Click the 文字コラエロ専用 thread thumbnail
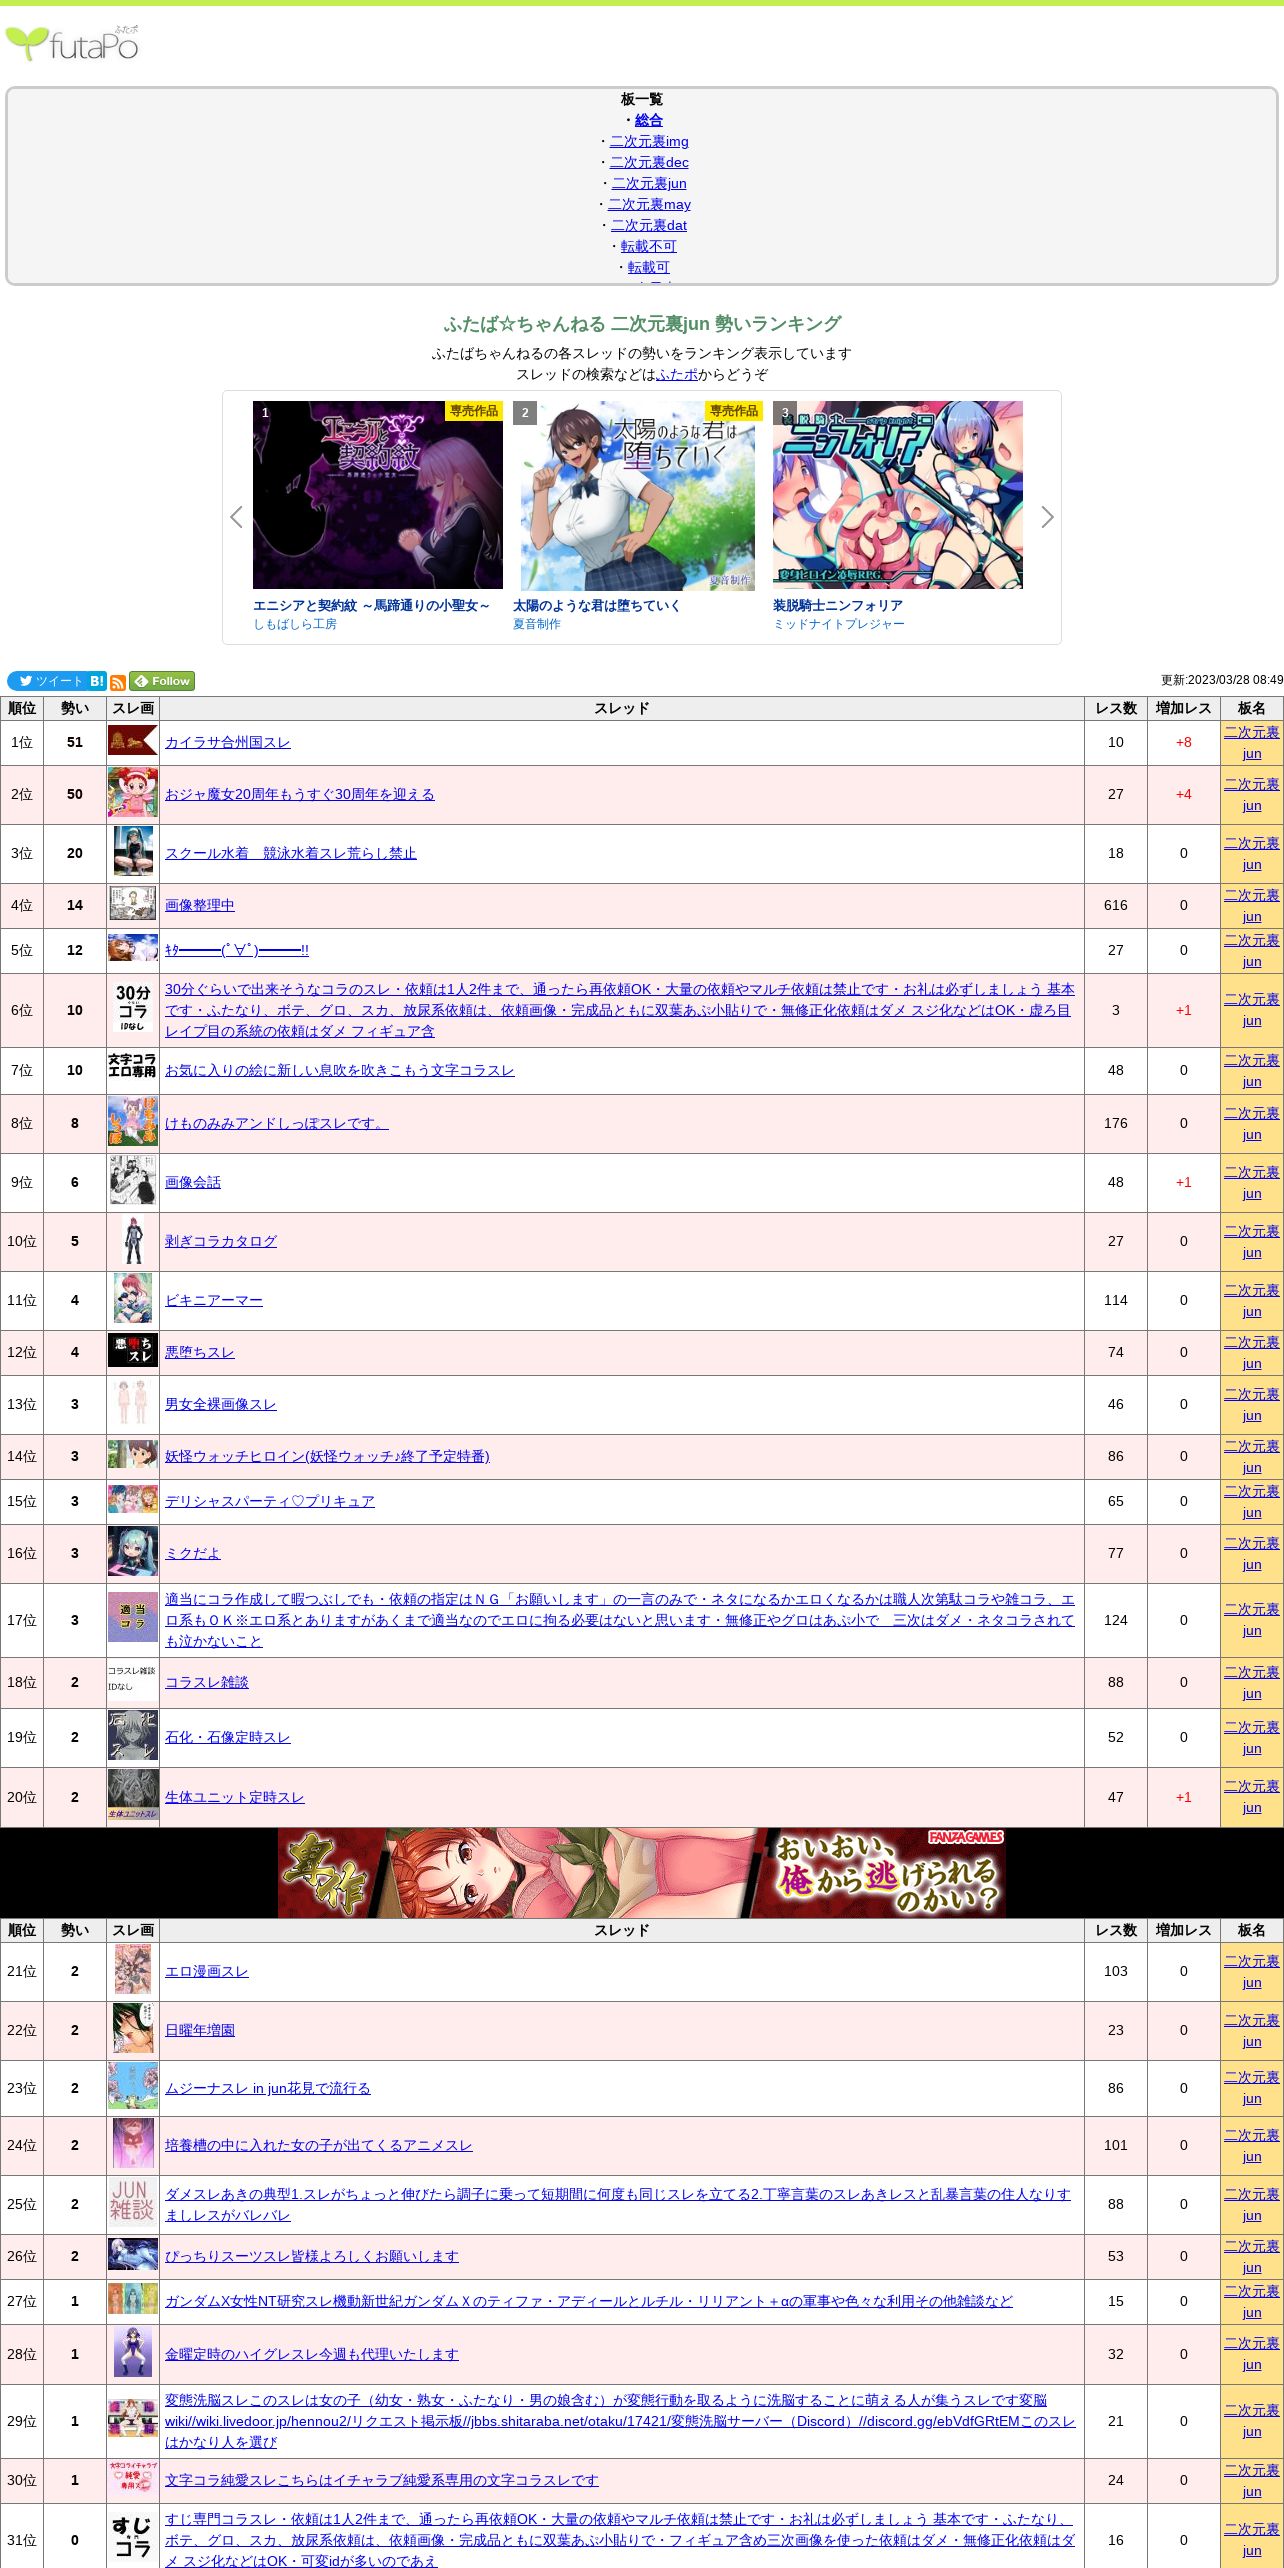Screen dimensions: 1284x2568 [133, 1064]
